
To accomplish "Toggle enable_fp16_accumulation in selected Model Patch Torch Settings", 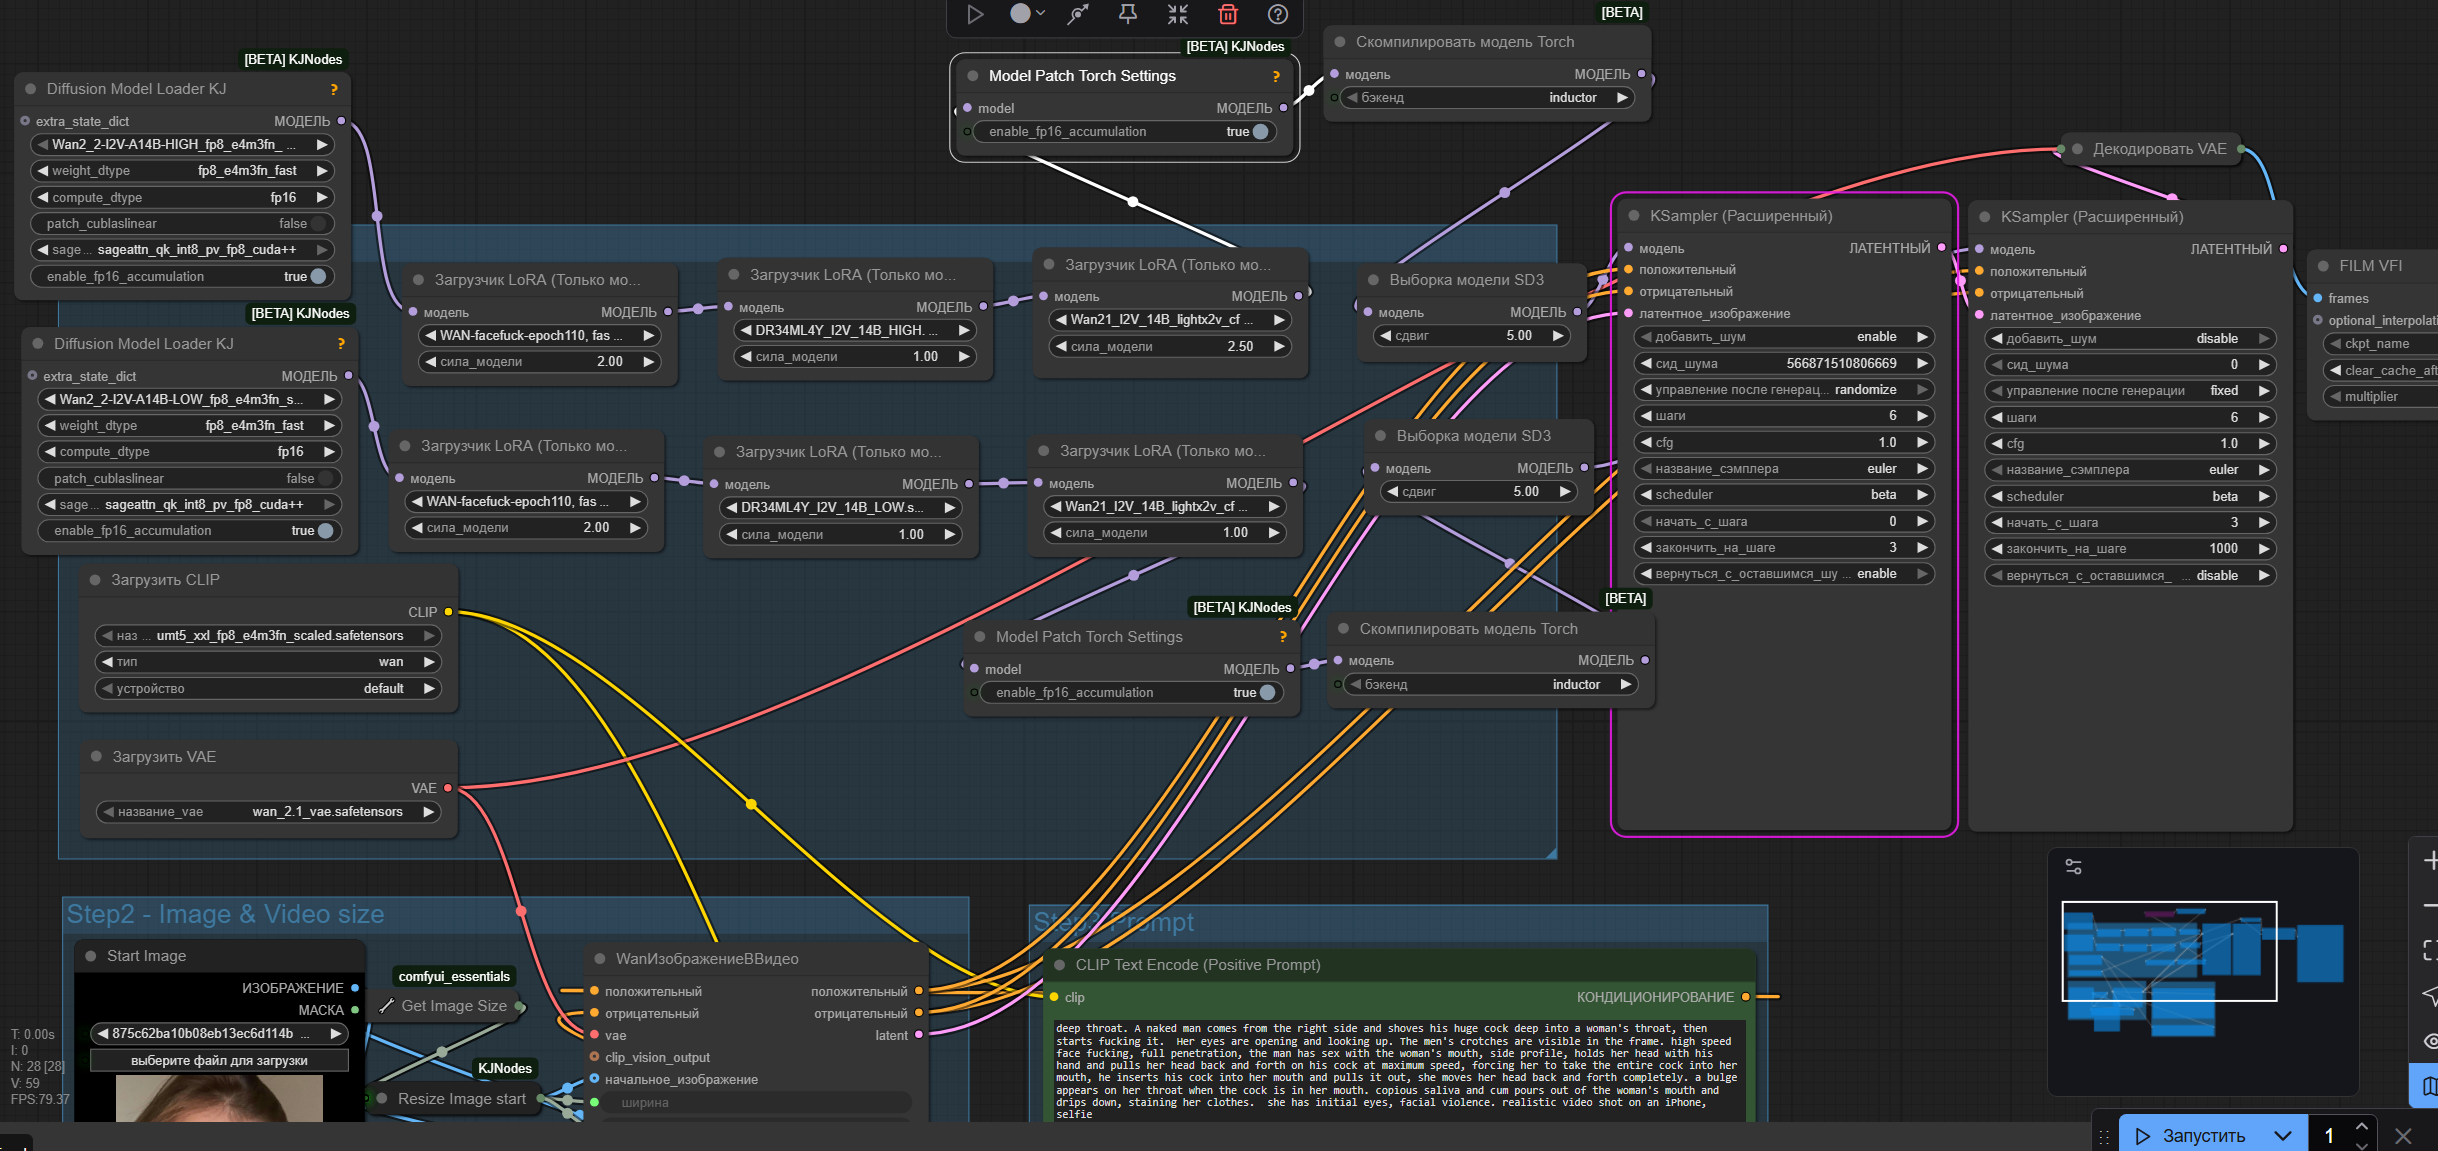I will 1259,132.
